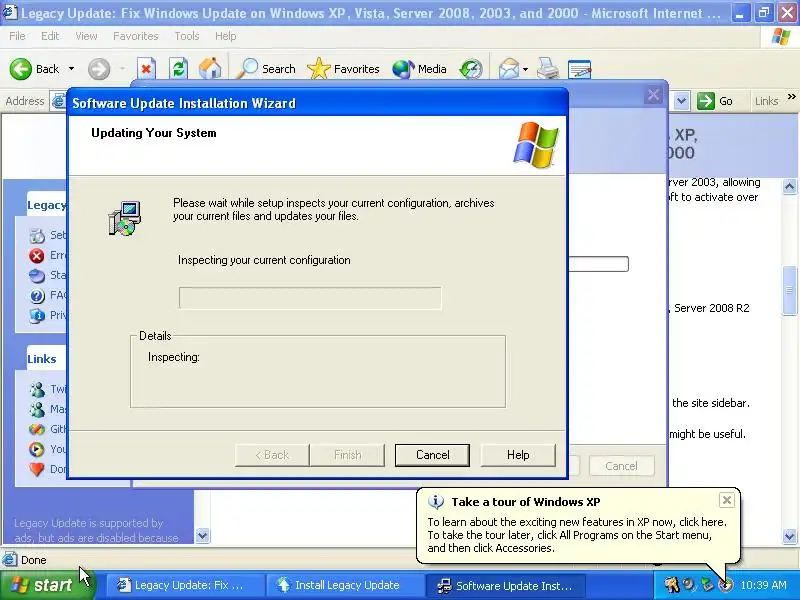The image size is (800, 600).
Task: Open the History icon in toolbar
Action: click(471, 69)
